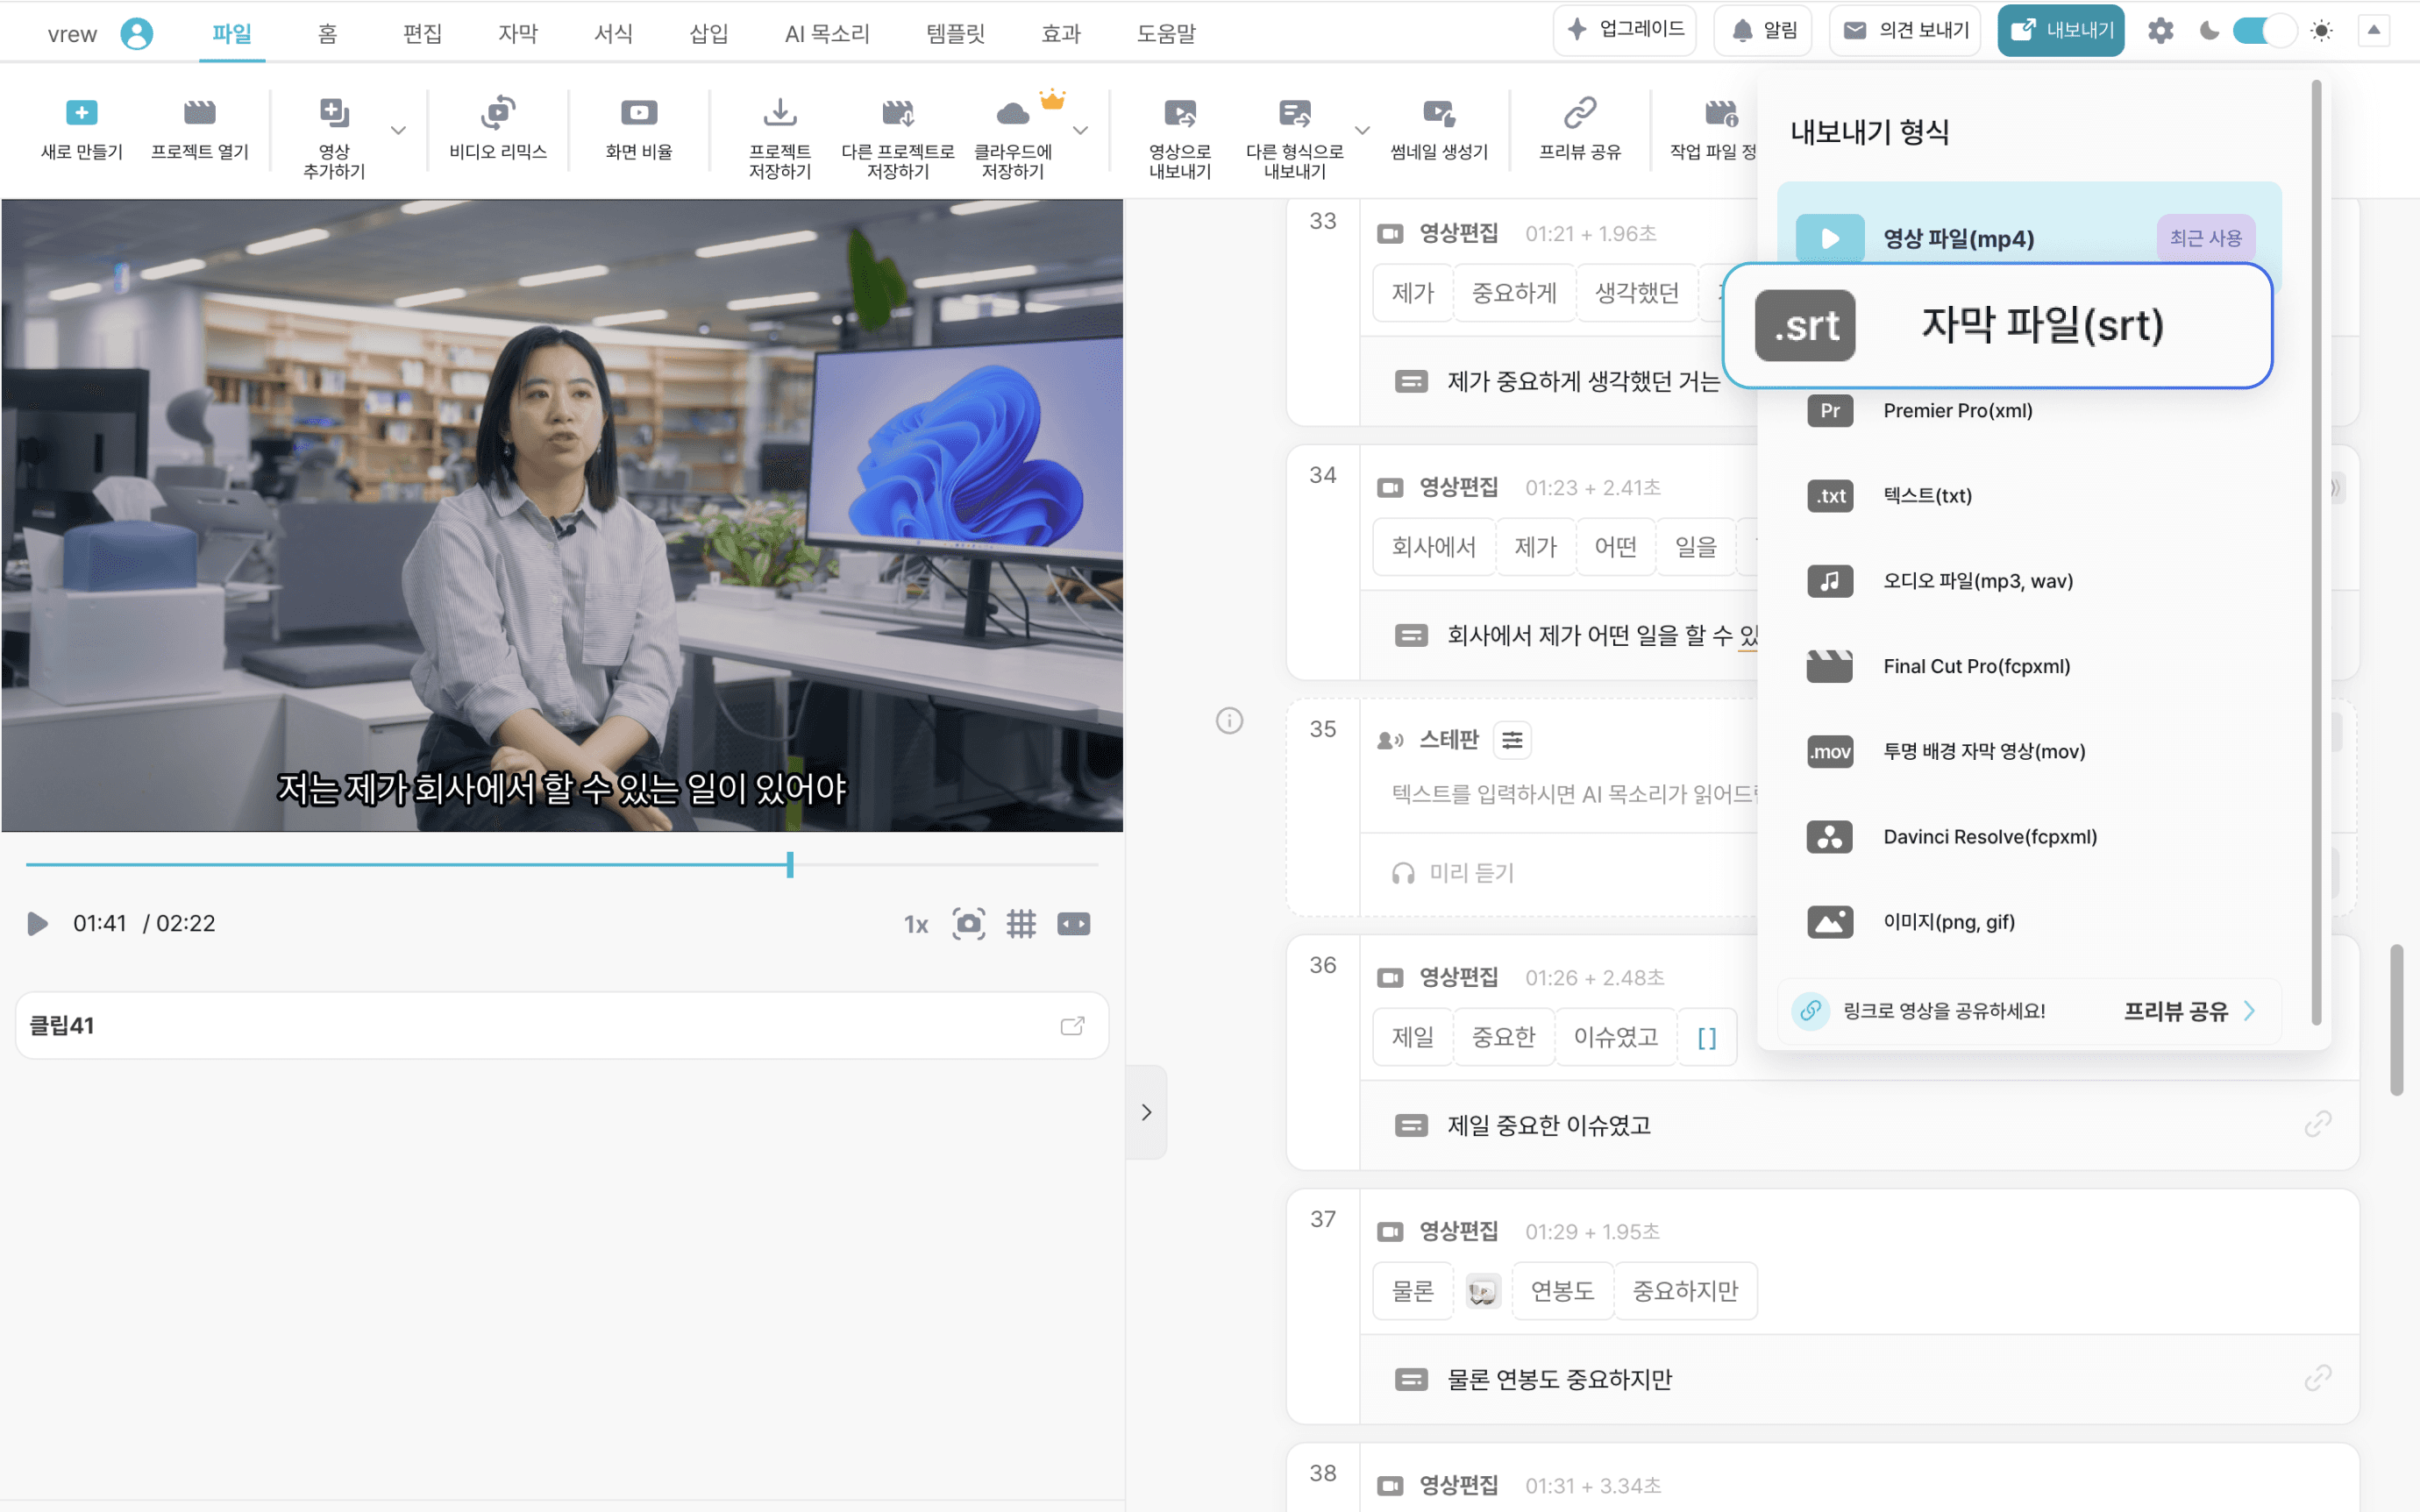The image size is (2420, 1512).
Task: Show the grid overlay icon
Action: tap(1021, 924)
